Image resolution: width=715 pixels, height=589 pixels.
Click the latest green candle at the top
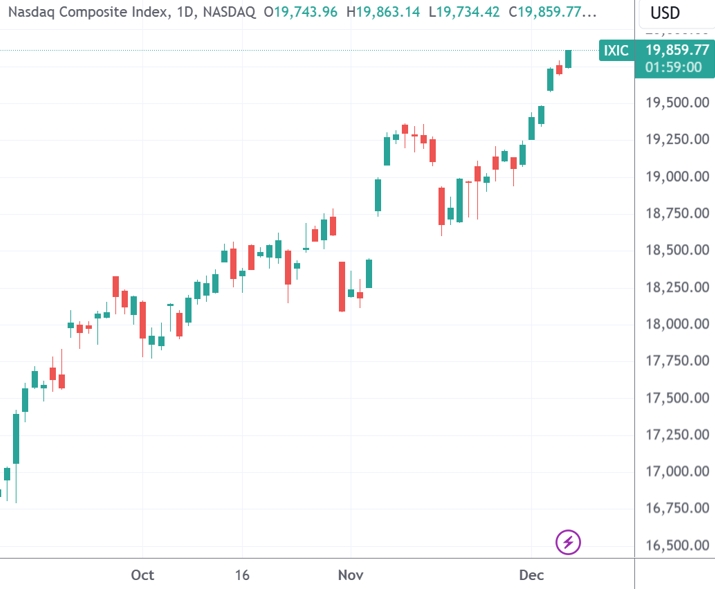[568, 59]
